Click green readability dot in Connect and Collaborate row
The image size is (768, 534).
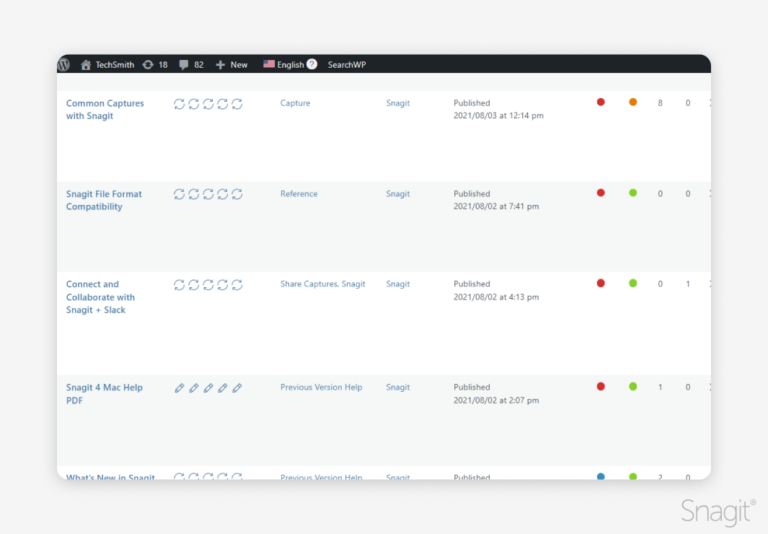(633, 283)
